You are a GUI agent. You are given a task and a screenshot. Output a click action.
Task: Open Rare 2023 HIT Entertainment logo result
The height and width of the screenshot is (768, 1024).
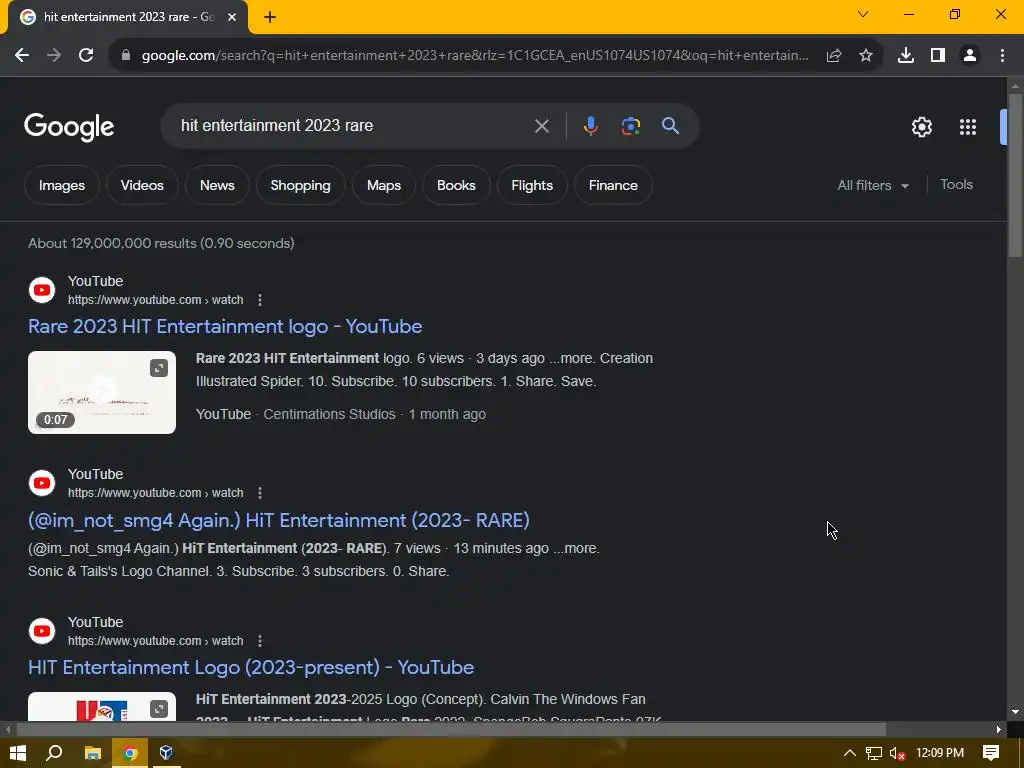225,327
